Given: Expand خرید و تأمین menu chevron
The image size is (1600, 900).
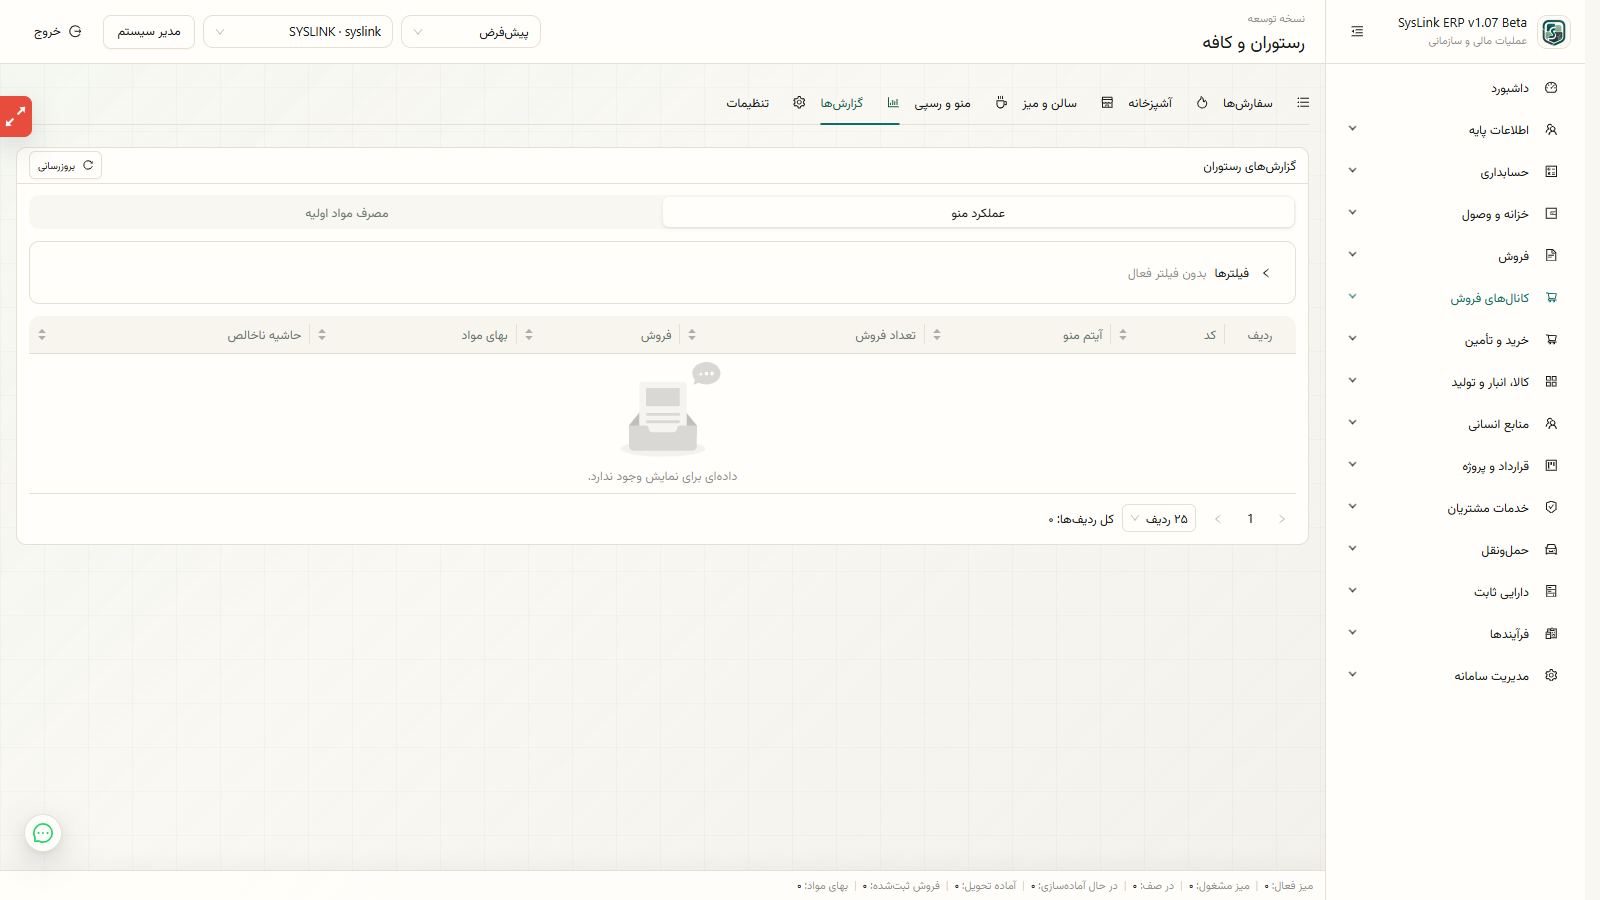Looking at the screenshot, I should click(x=1353, y=339).
